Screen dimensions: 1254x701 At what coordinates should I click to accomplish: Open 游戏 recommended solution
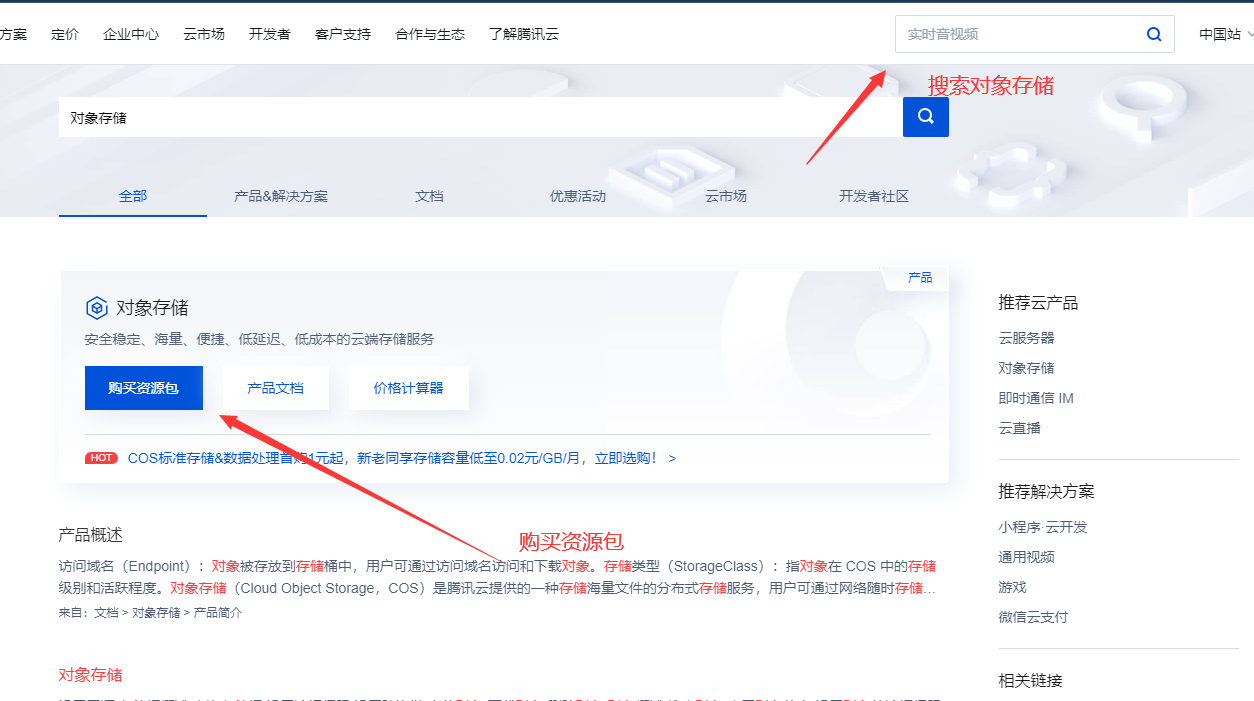click(1012, 587)
